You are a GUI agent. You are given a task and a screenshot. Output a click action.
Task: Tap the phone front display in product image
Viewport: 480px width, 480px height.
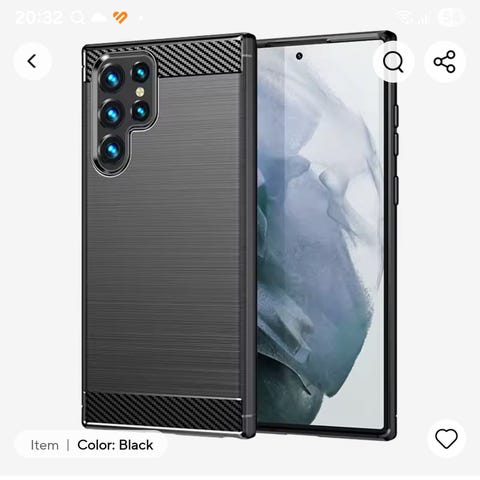[x=320, y=233]
